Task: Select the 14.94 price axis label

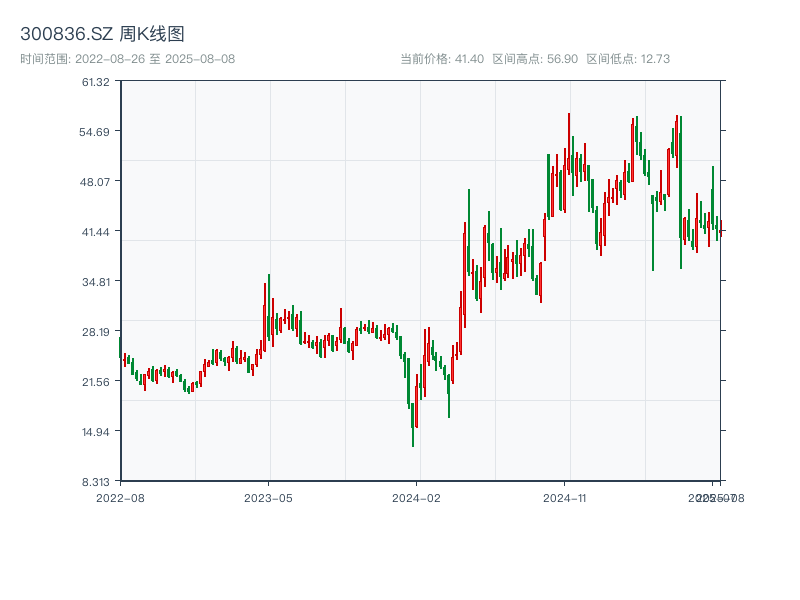Action: coord(97,432)
